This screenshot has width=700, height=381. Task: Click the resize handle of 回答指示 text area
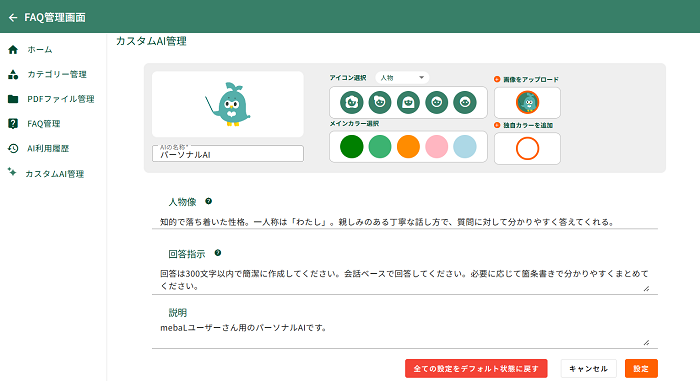click(646, 289)
